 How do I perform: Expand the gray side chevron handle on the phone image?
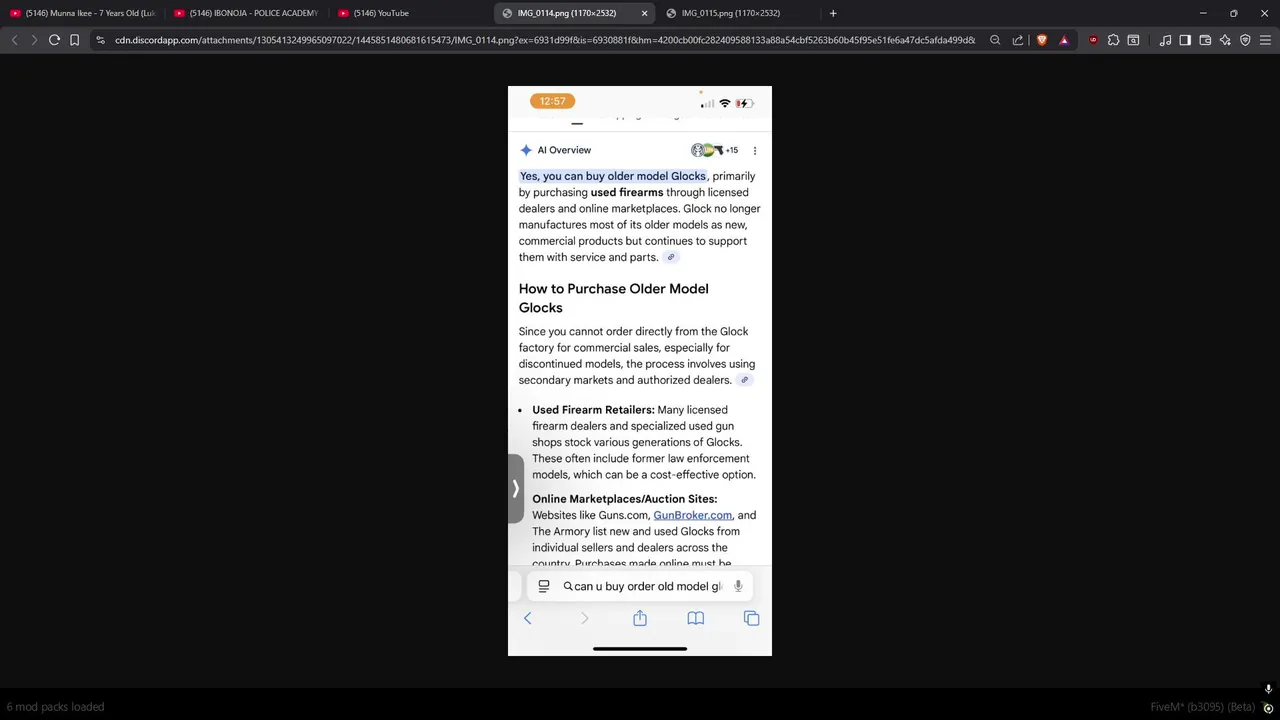point(516,489)
